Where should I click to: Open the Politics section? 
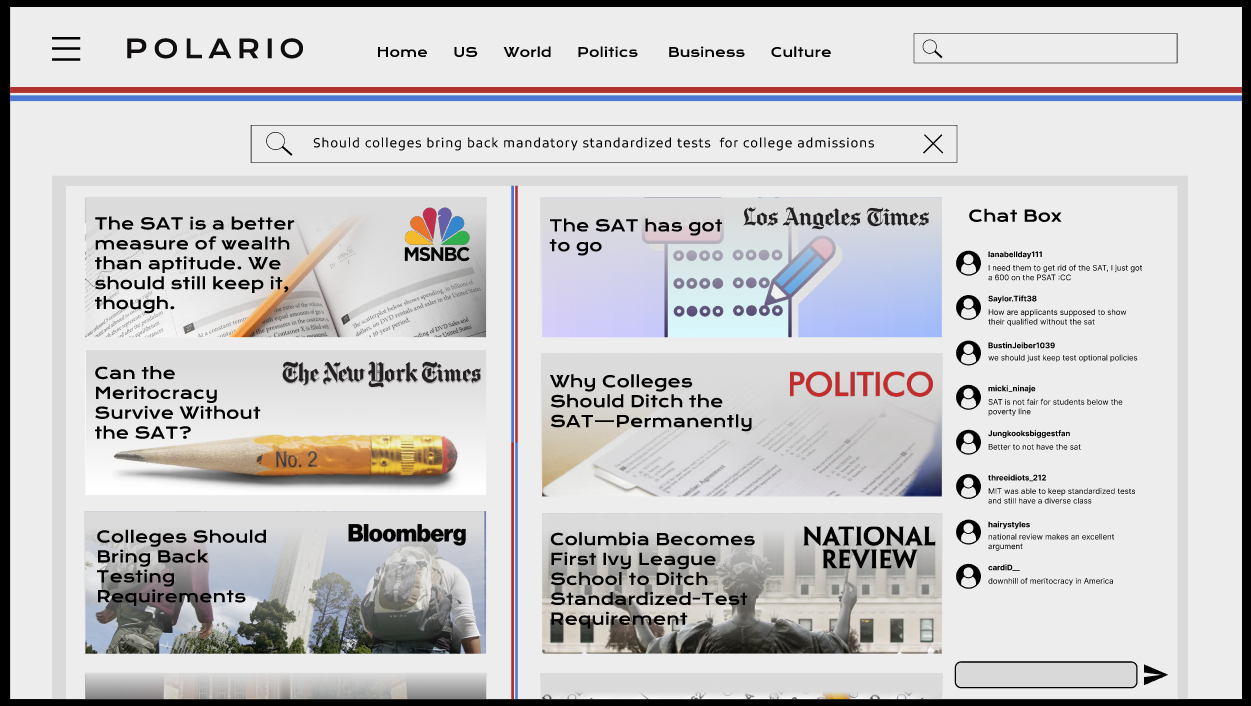click(x=607, y=52)
